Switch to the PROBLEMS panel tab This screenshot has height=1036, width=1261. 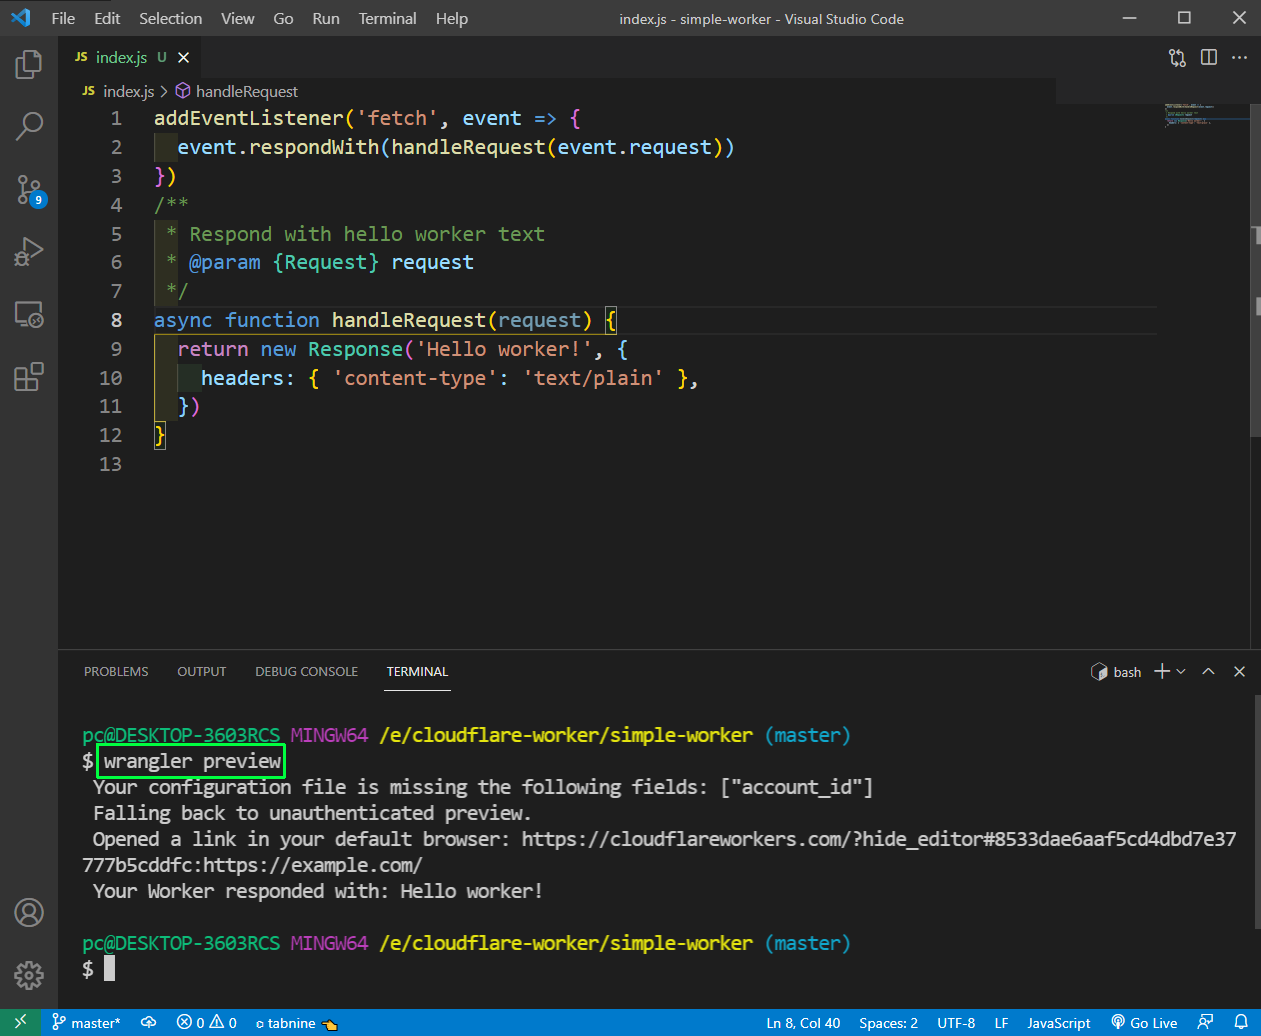coord(116,672)
